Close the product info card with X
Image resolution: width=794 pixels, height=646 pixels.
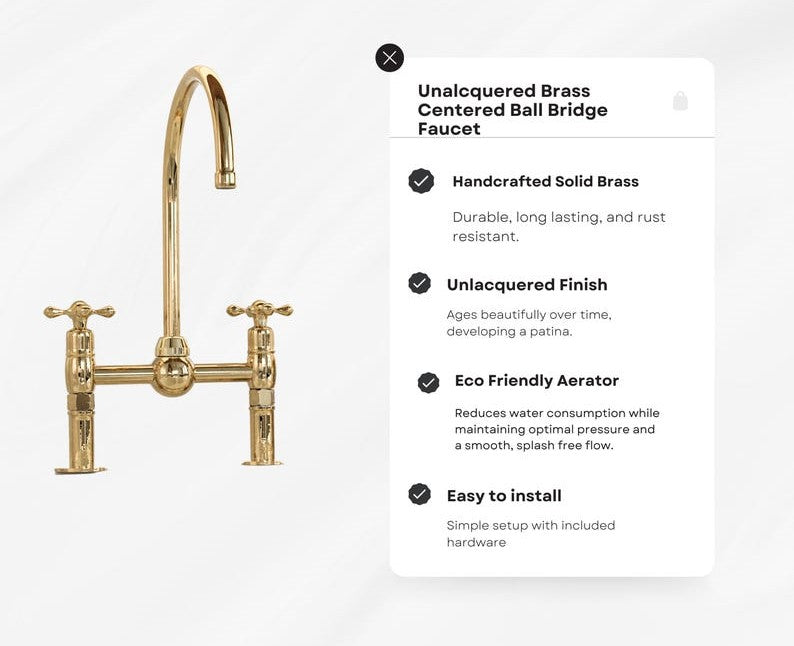point(389,58)
